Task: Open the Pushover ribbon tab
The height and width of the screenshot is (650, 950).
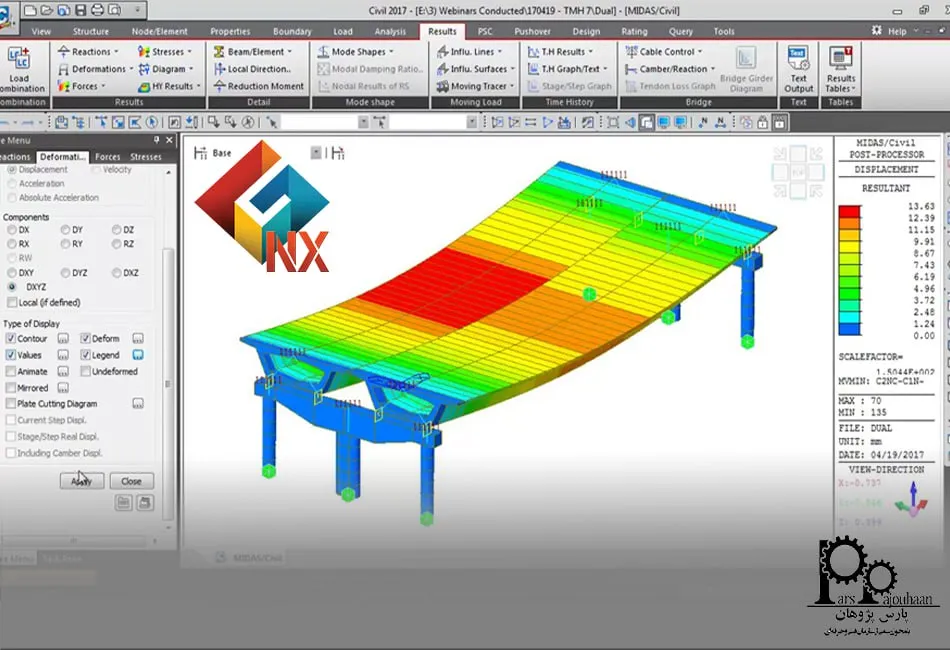Action: [532, 31]
